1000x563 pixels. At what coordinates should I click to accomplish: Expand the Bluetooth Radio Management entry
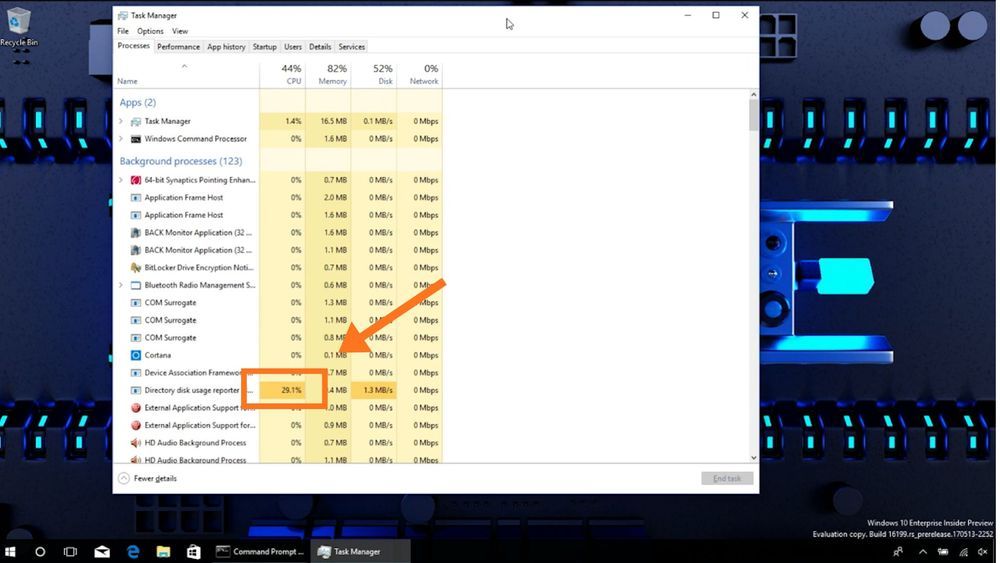(x=121, y=285)
